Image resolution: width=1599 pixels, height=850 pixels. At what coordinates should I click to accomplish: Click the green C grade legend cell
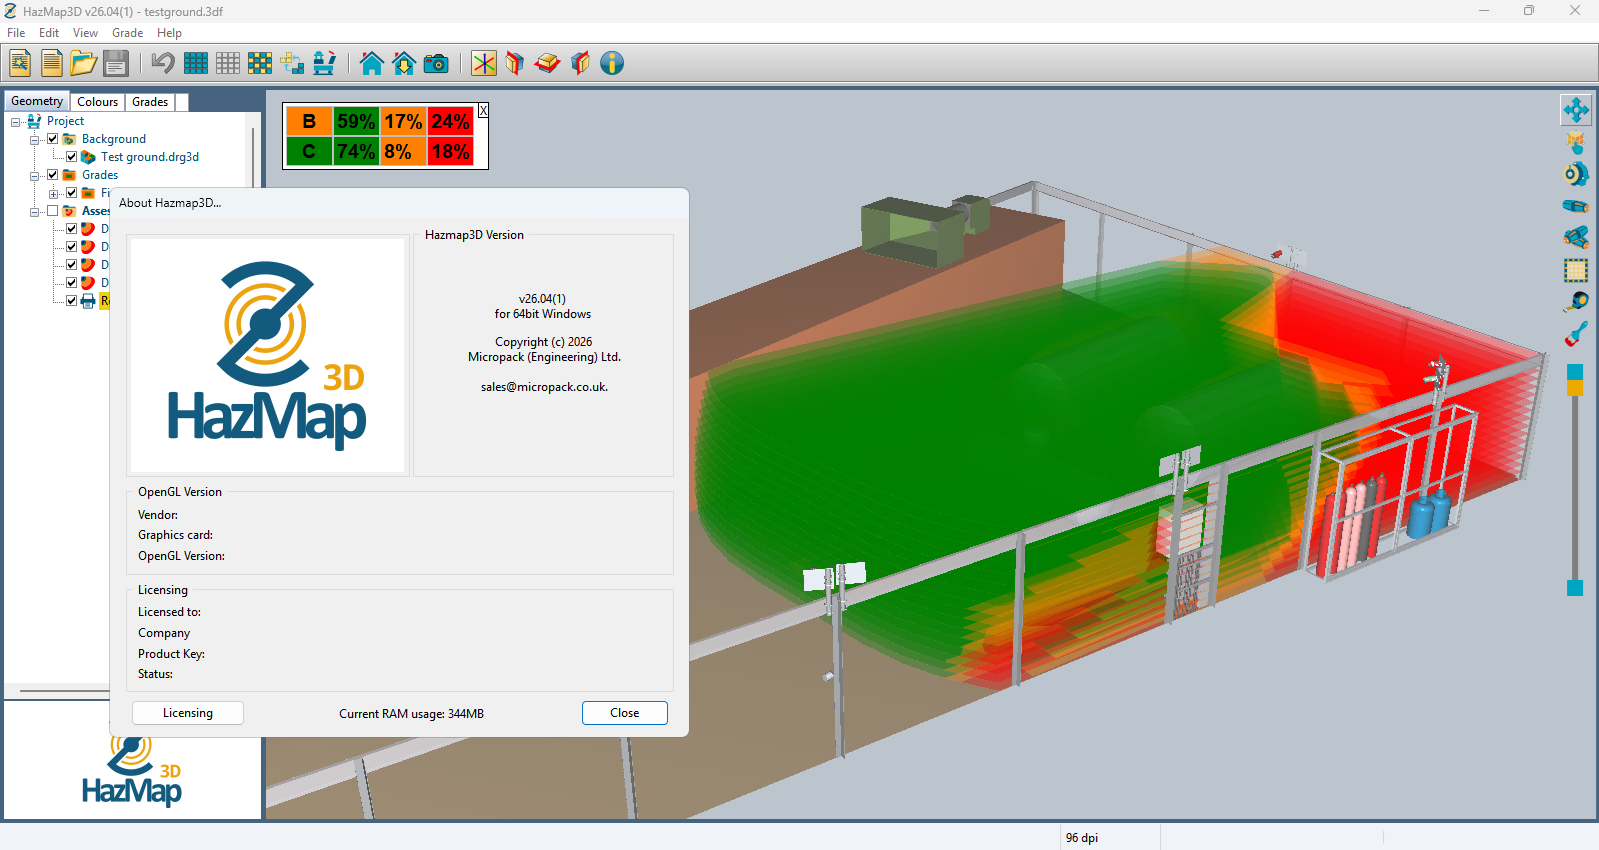pos(309,151)
